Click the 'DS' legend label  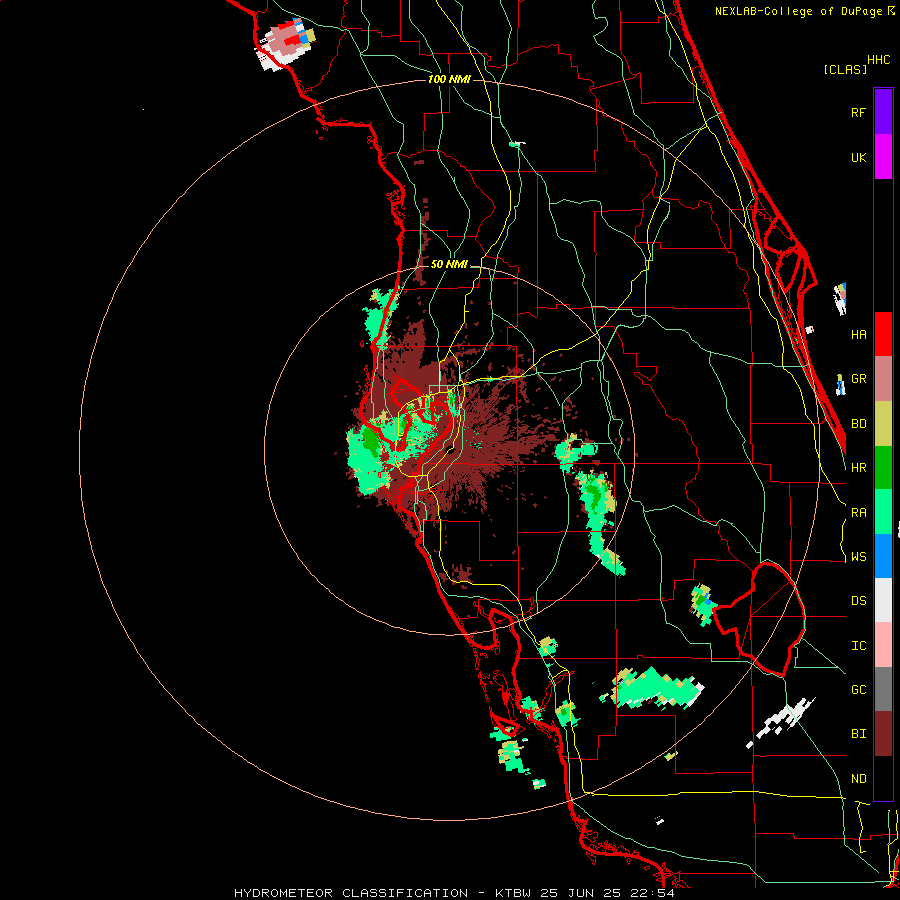tap(859, 601)
